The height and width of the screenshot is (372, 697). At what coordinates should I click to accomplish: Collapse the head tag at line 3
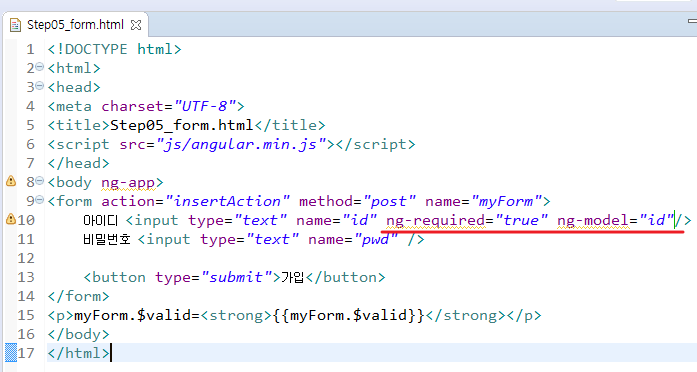pos(40,86)
